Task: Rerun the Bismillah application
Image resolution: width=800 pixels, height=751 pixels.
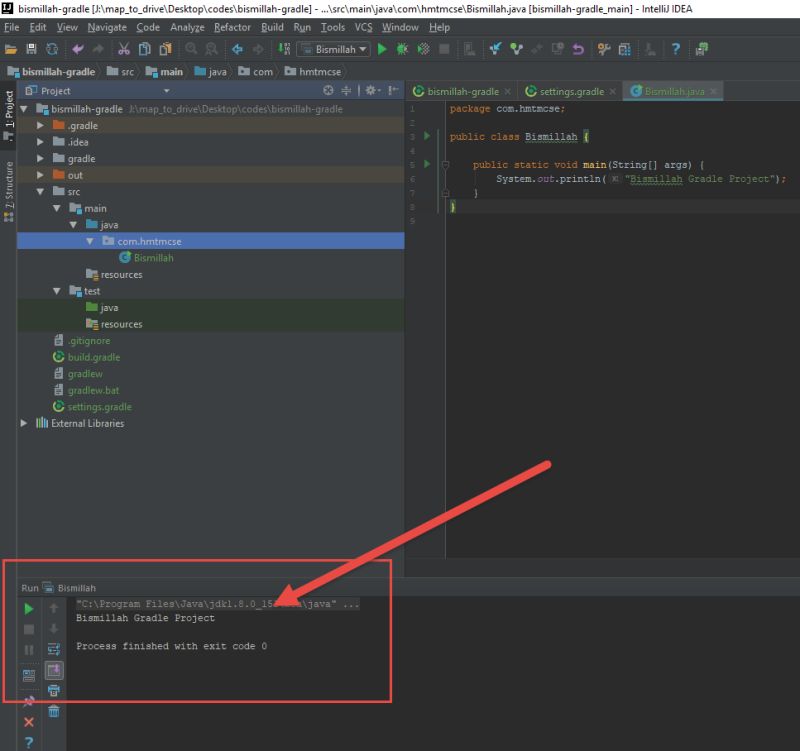Action: [30, 608]
